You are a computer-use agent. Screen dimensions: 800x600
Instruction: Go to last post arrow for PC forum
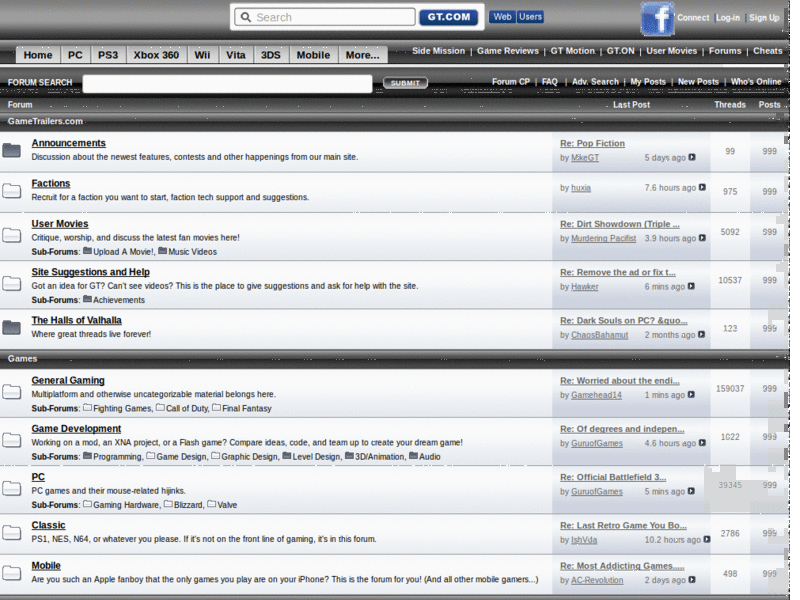click(691, 491)
